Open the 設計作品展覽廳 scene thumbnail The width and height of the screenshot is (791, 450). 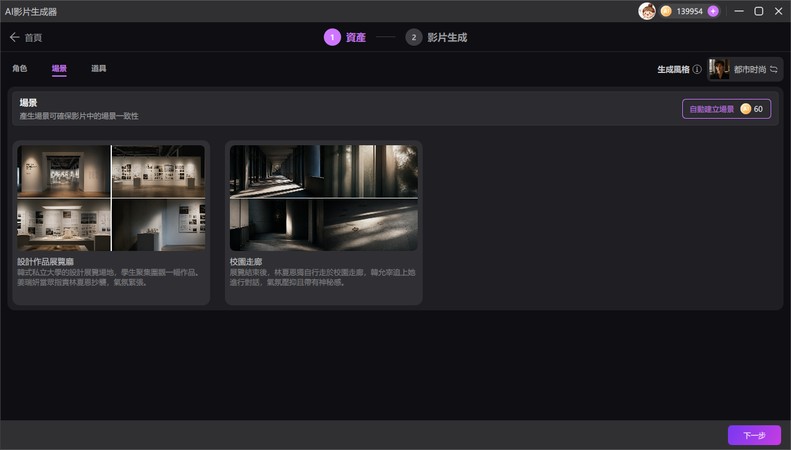pos(111,198)
